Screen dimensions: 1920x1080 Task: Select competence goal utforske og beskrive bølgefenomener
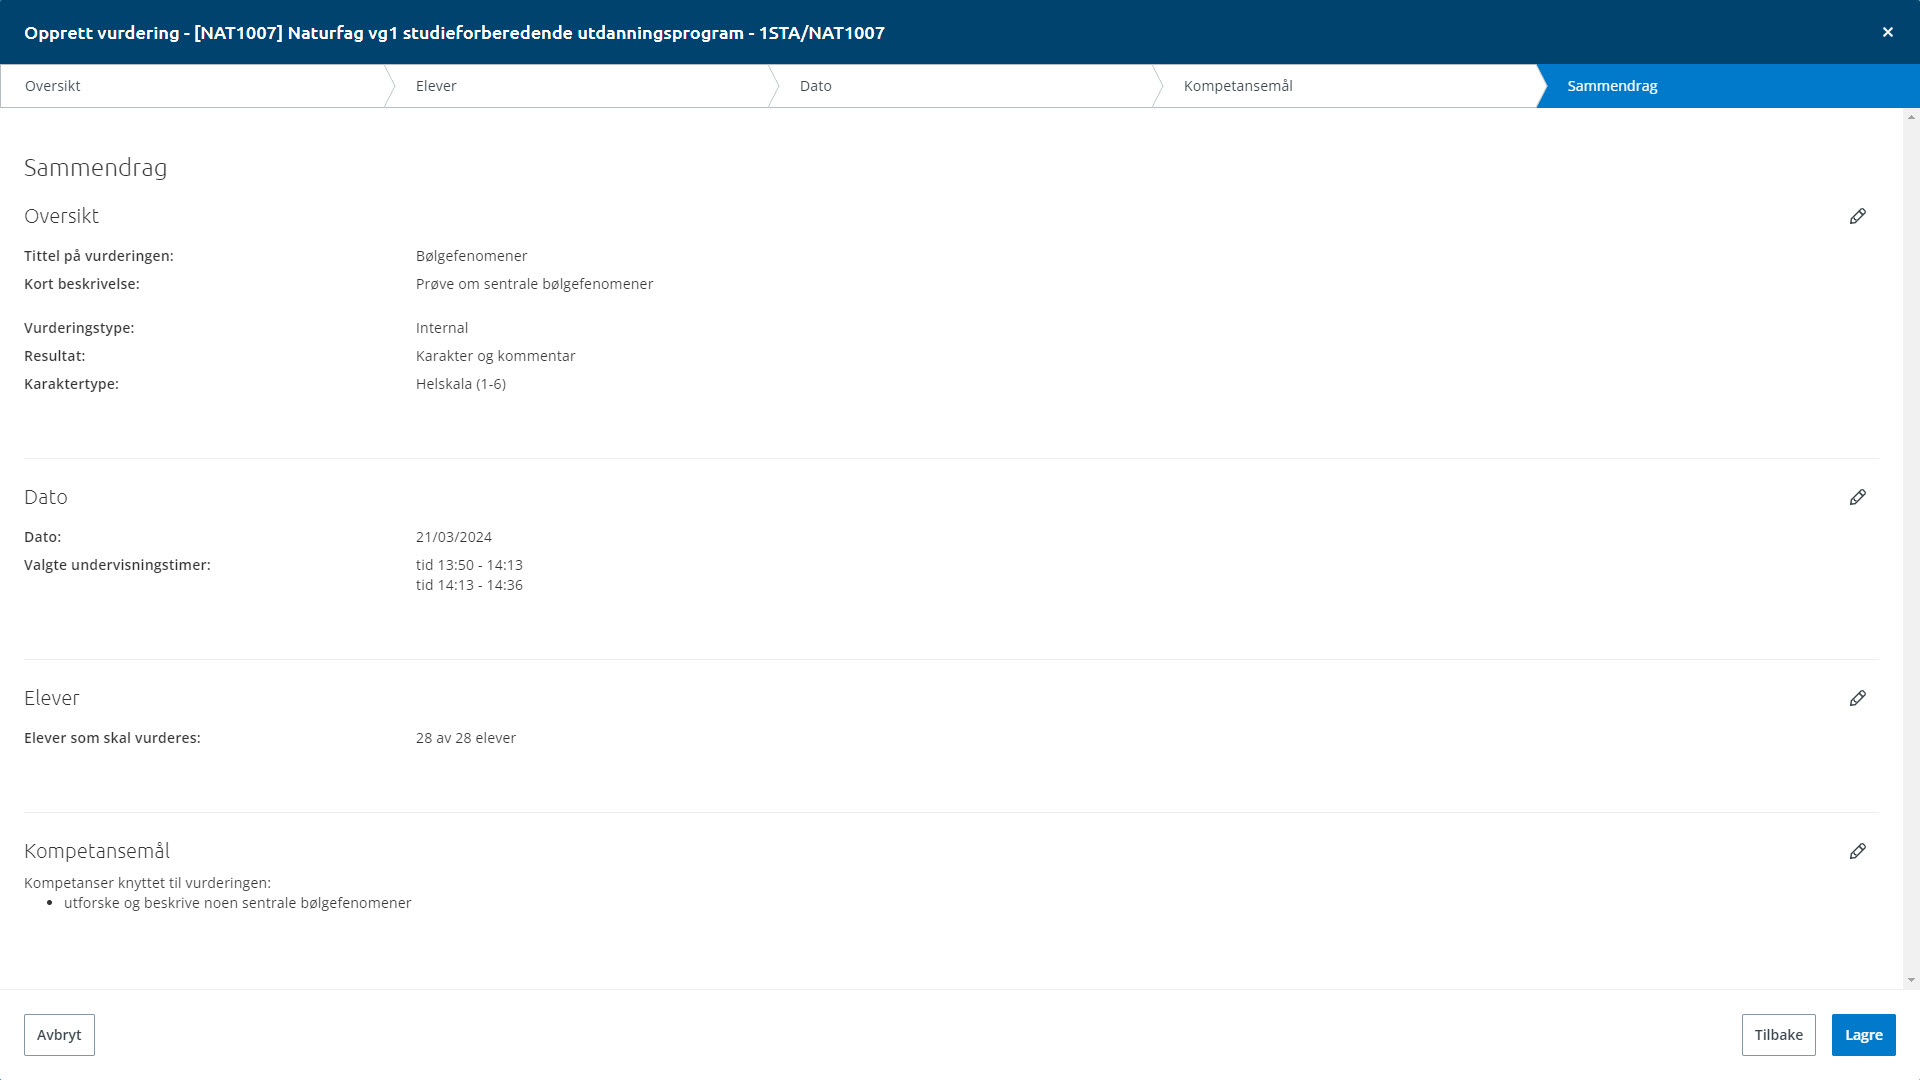[237, 903]
